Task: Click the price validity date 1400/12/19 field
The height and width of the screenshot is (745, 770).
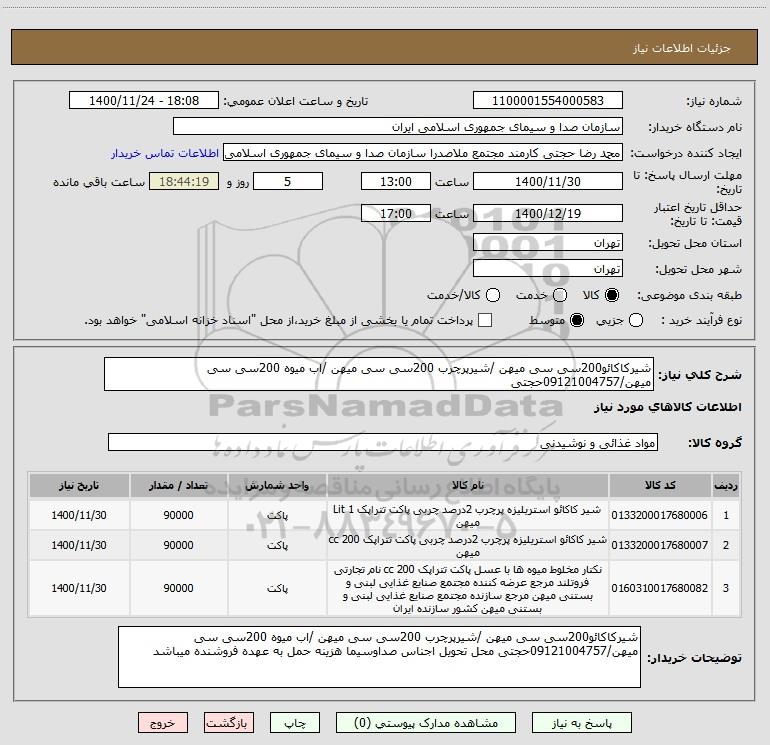Action: click(x=548, y=213)
